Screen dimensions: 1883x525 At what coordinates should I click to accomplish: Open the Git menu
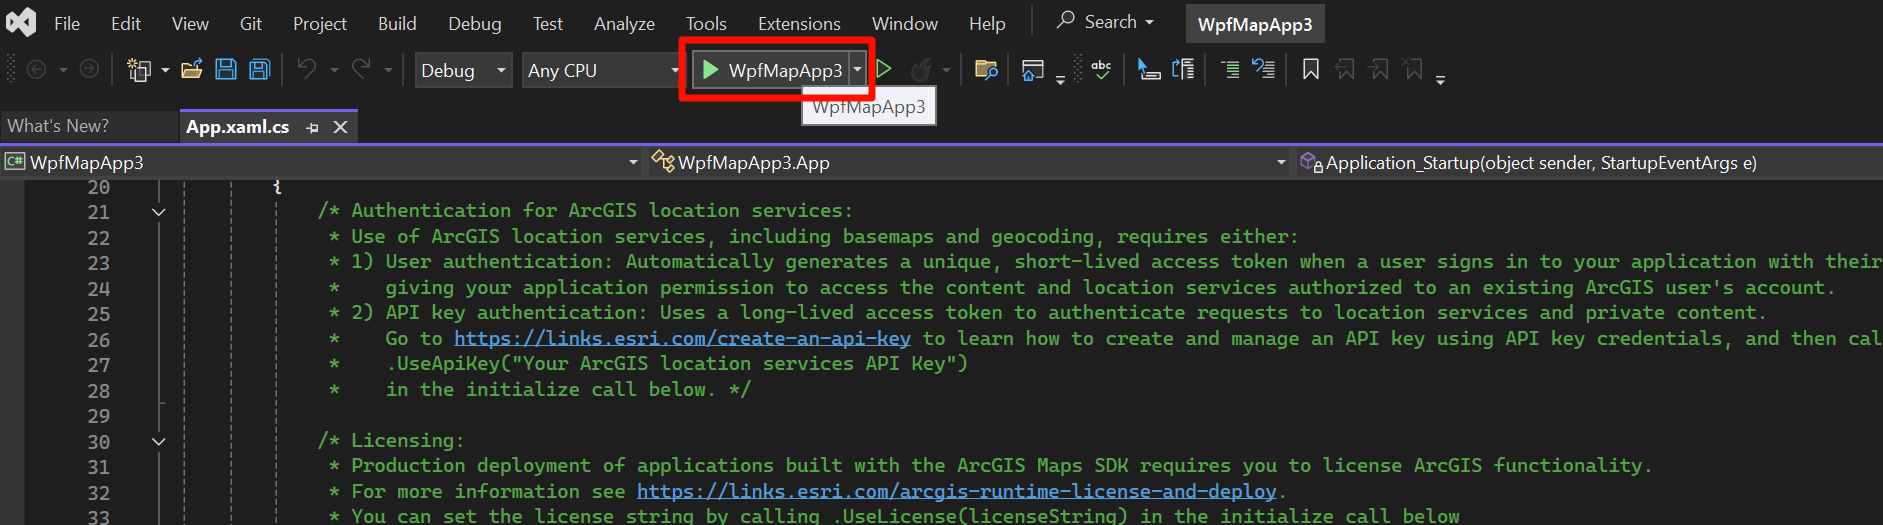[x=251, y=23]
